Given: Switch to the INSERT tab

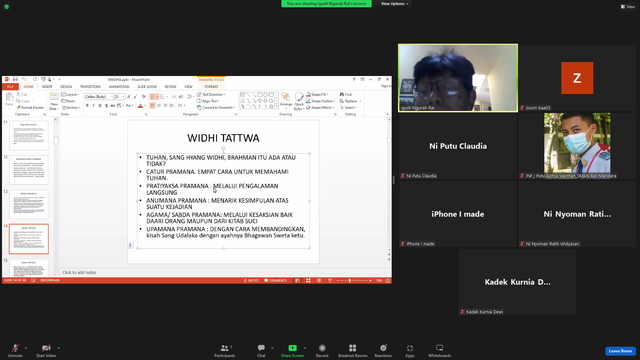Looking at the screenshot, I should pos(47,87).
